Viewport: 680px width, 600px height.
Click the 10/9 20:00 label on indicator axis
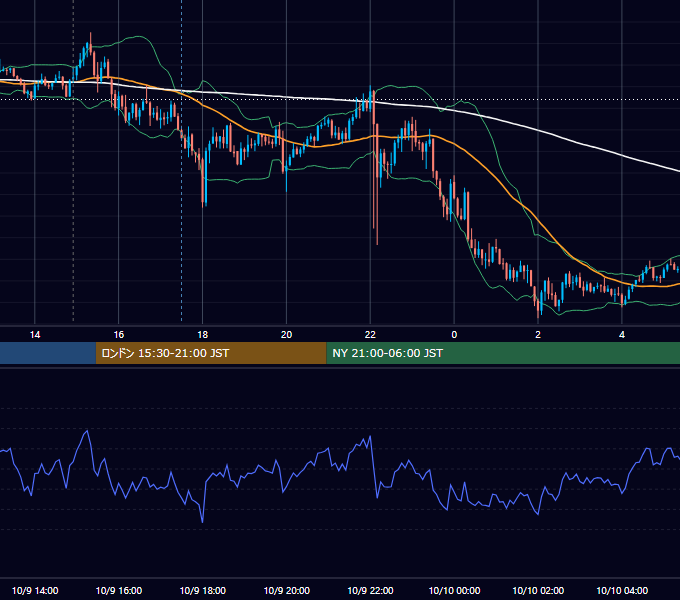pyautogui.click(x=286, y=591)
